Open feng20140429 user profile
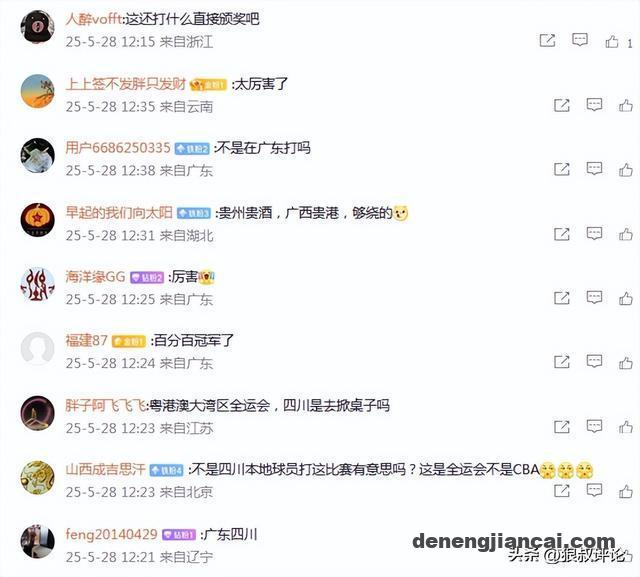640x577 pixels. [x=111, y=534]
